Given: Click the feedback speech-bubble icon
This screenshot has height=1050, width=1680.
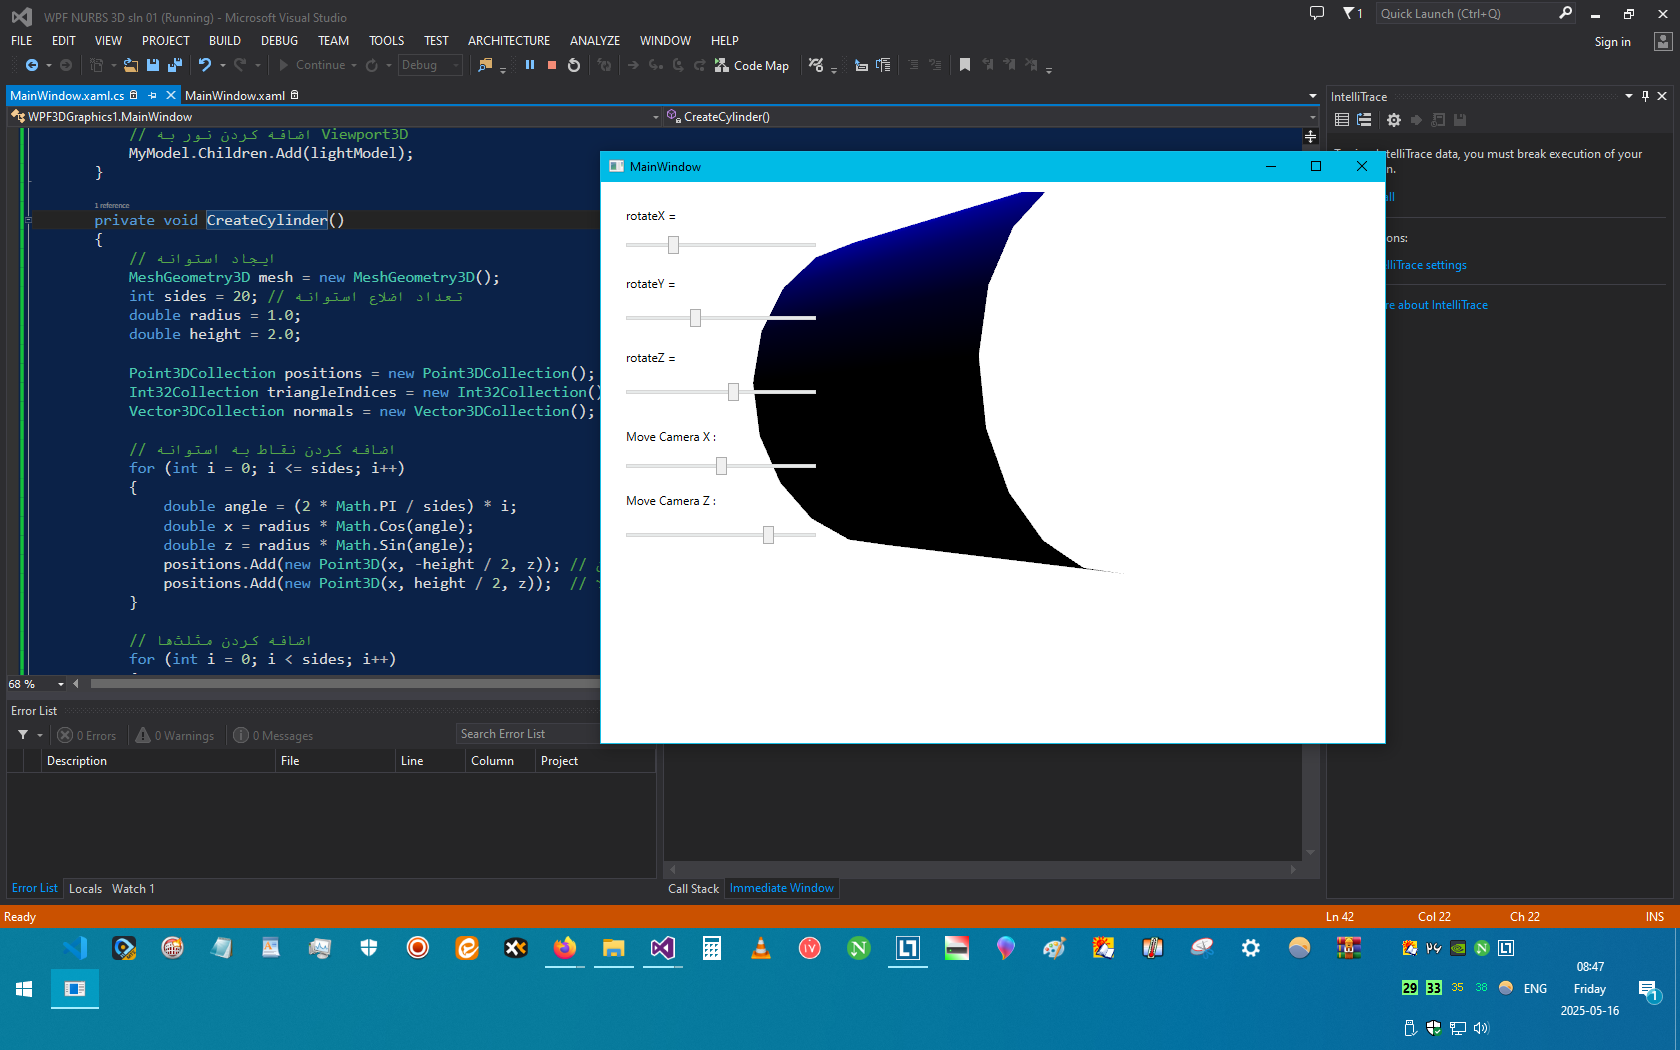Looking at the screenshot, I should coord(1317,13).
